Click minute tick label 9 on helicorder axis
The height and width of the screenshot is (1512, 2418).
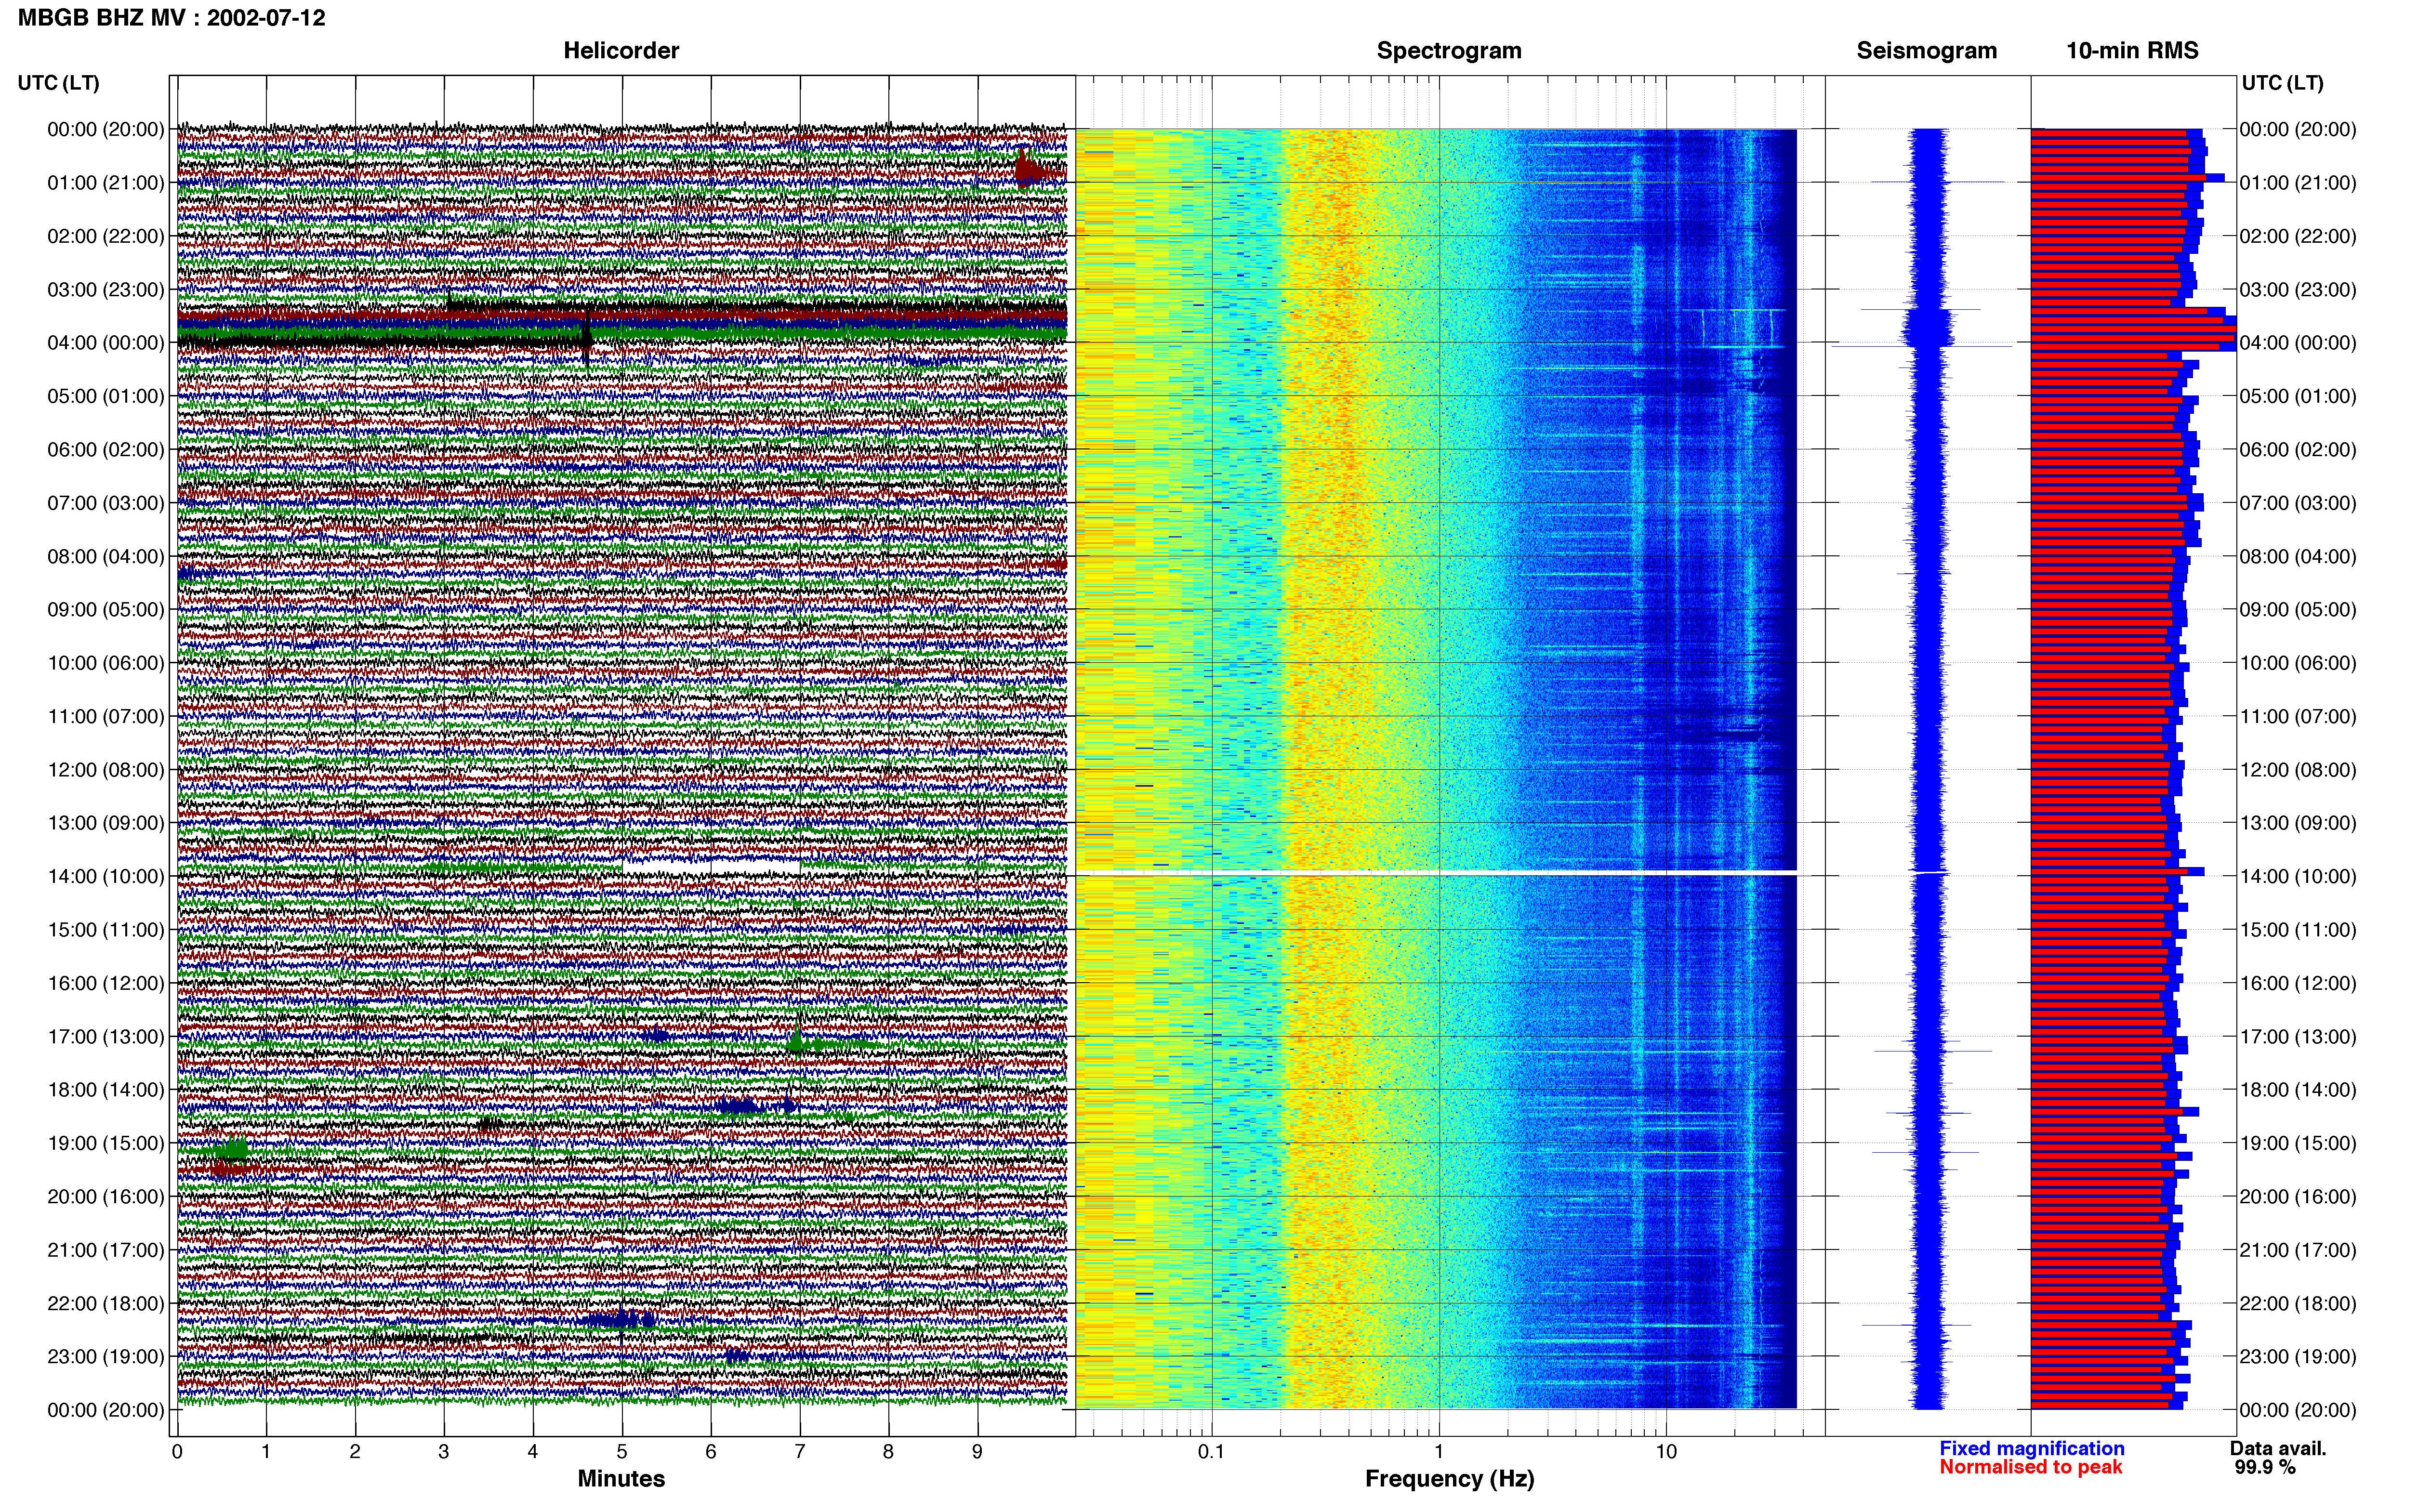pyautogui.click(x=977, y=1452)
